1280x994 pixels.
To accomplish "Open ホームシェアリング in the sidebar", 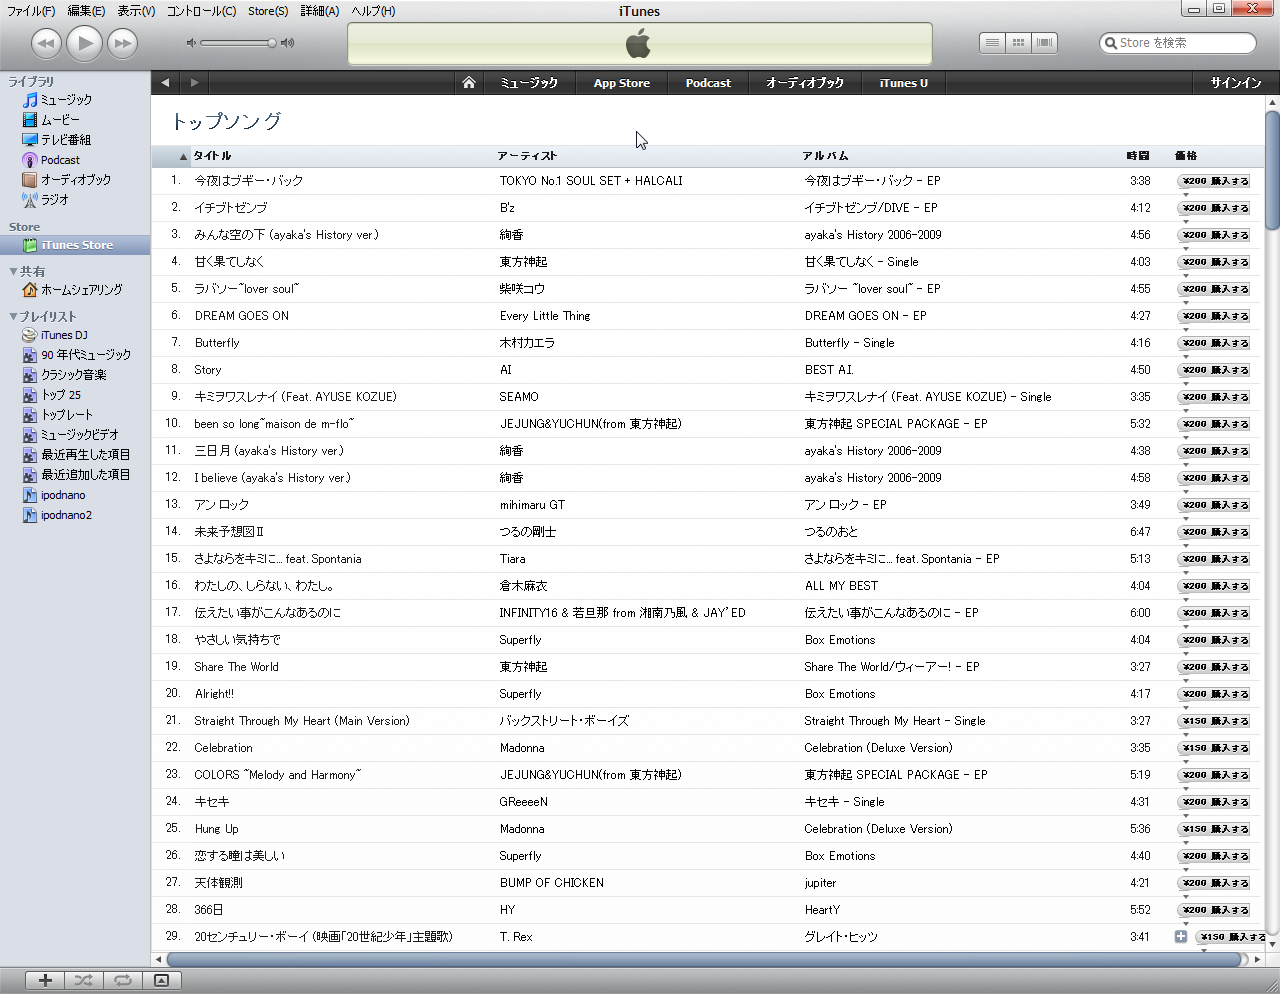I will pos(81,290).
